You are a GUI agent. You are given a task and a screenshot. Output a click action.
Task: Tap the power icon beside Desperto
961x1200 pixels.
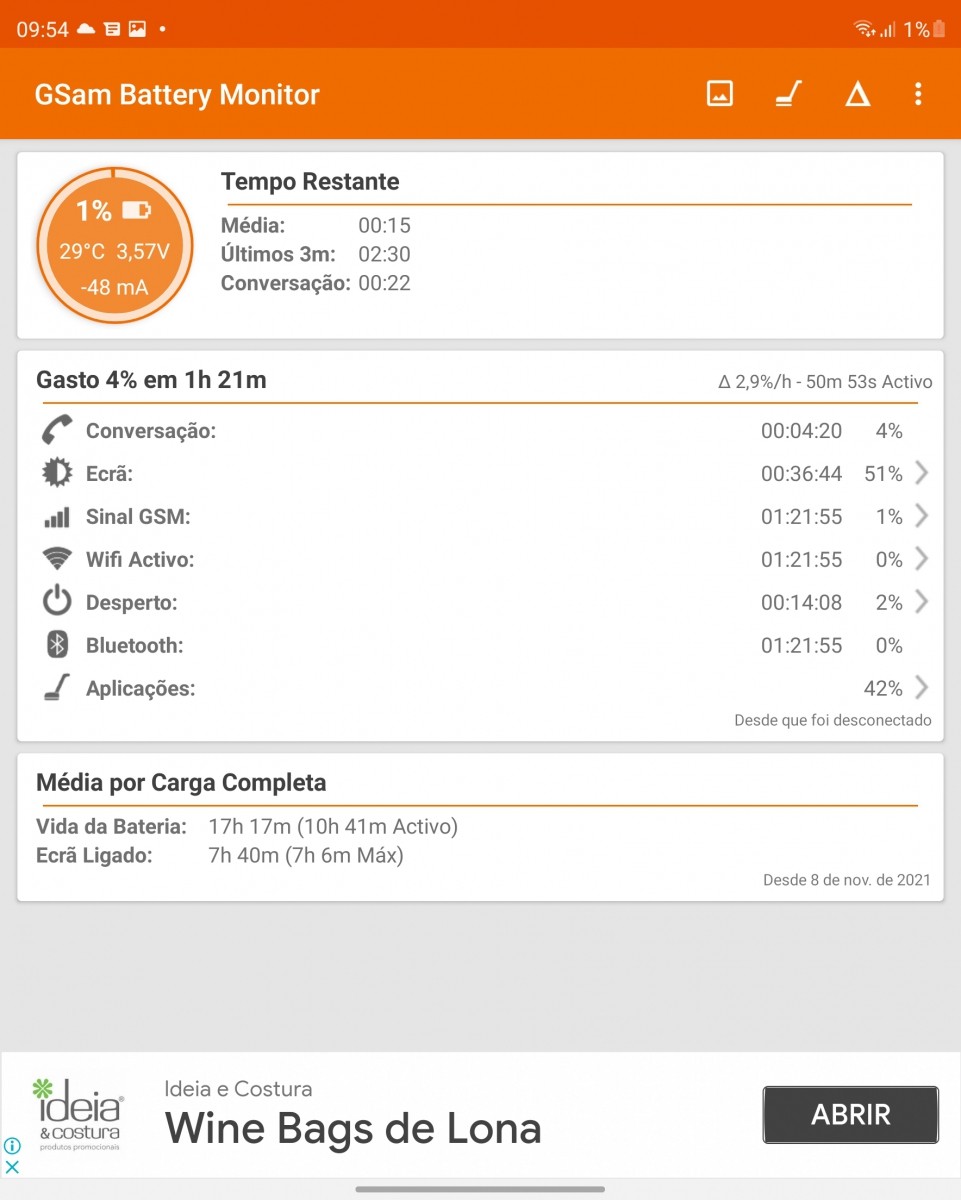[57, 602]
